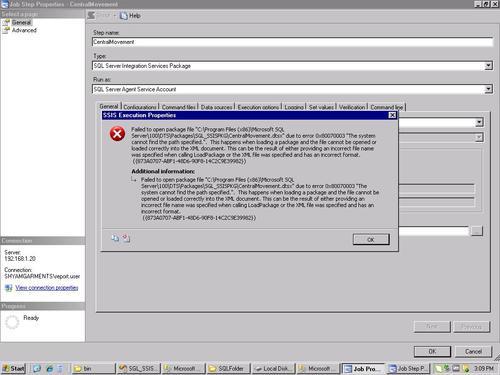Viewport: 500px width, 375px height.
Task: Switch to the Execution options tab
Action: [258, 107]
